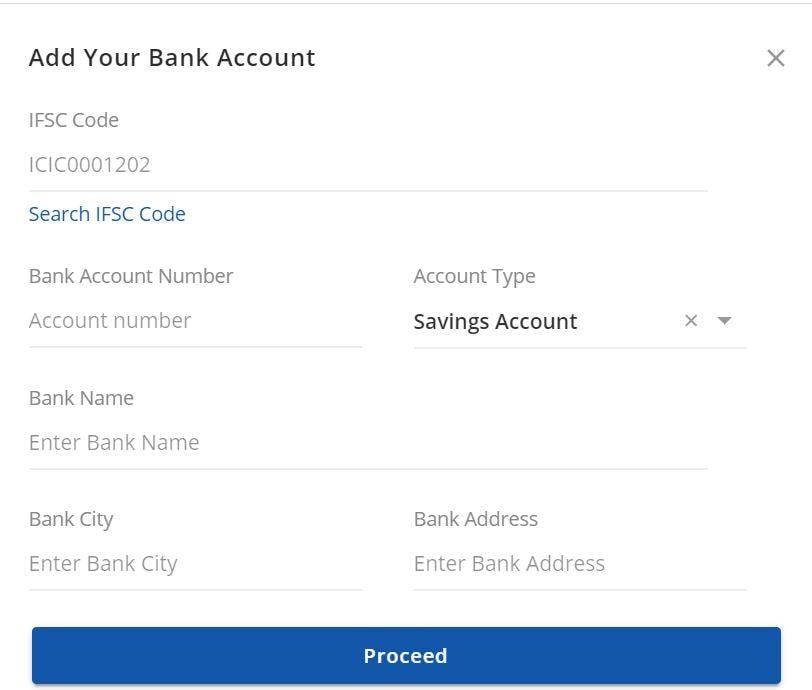Click the Bank Name label
Image resolution: width=812 pixels, height=690 pixels.
(x=81, y=398)
